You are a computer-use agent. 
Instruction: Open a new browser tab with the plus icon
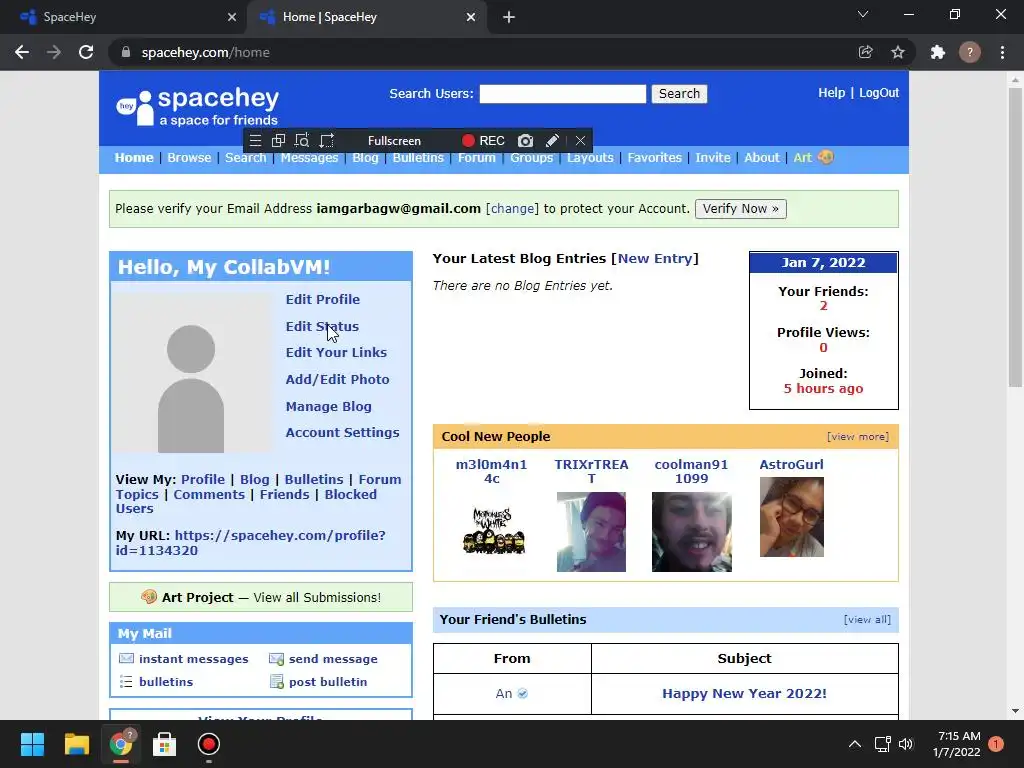pos(509,17)
